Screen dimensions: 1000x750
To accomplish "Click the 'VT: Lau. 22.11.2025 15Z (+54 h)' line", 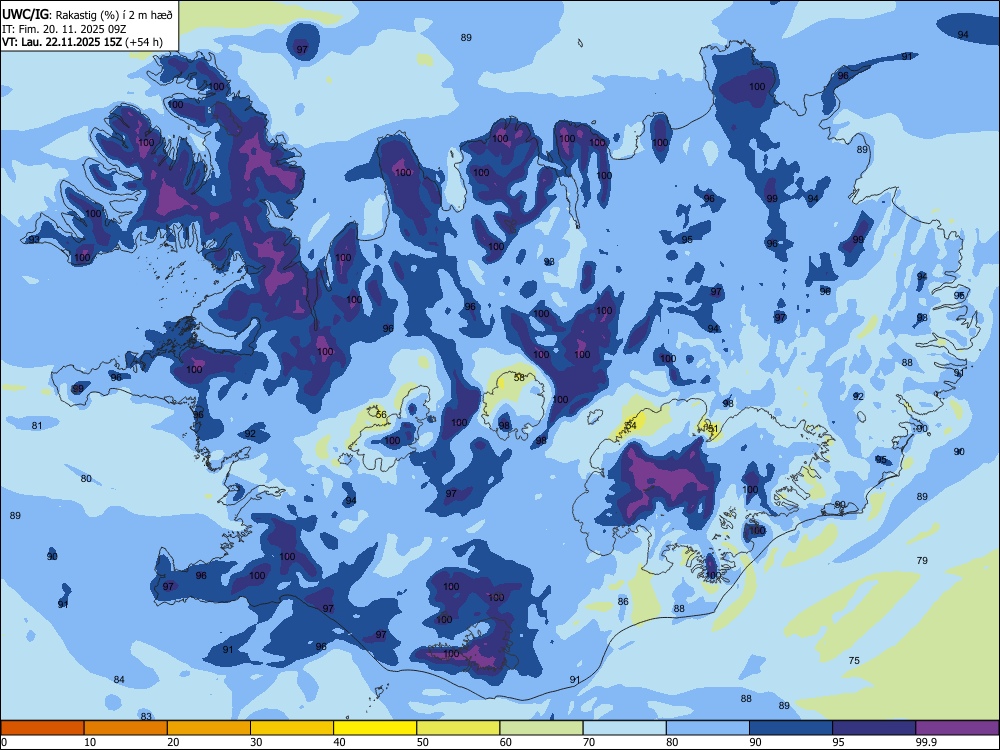I will [x=82, y=42].
